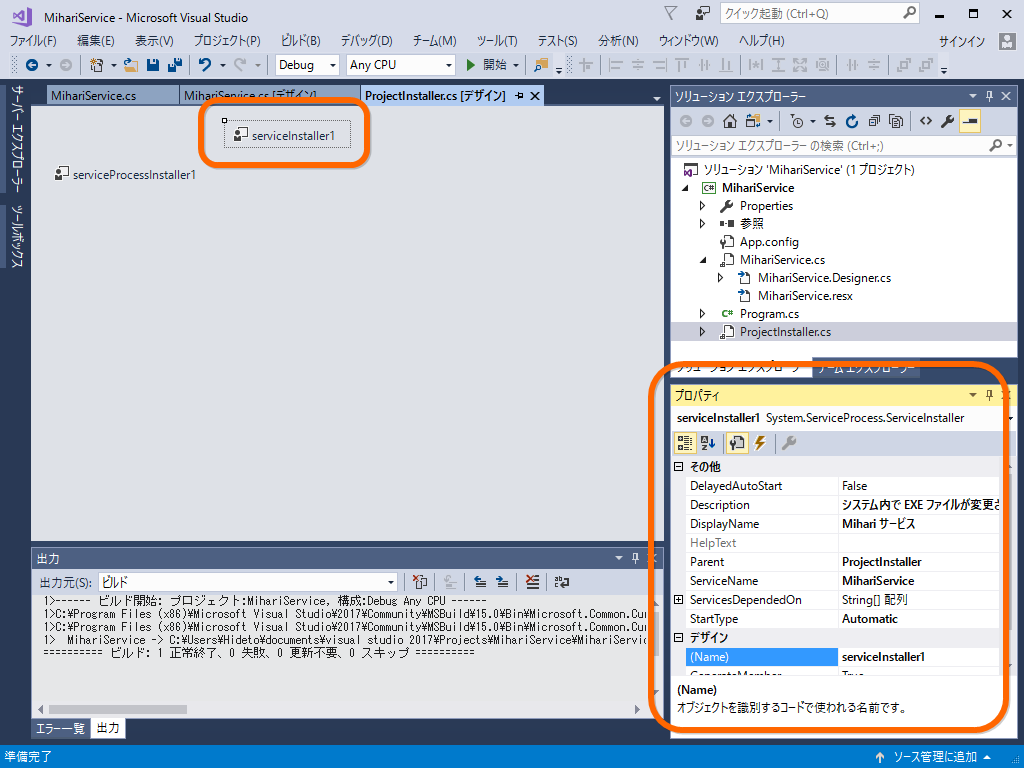Viewport: 1024px width, 768px height.
Task: Collapse the その他 property category
Action: click(679, 467)
